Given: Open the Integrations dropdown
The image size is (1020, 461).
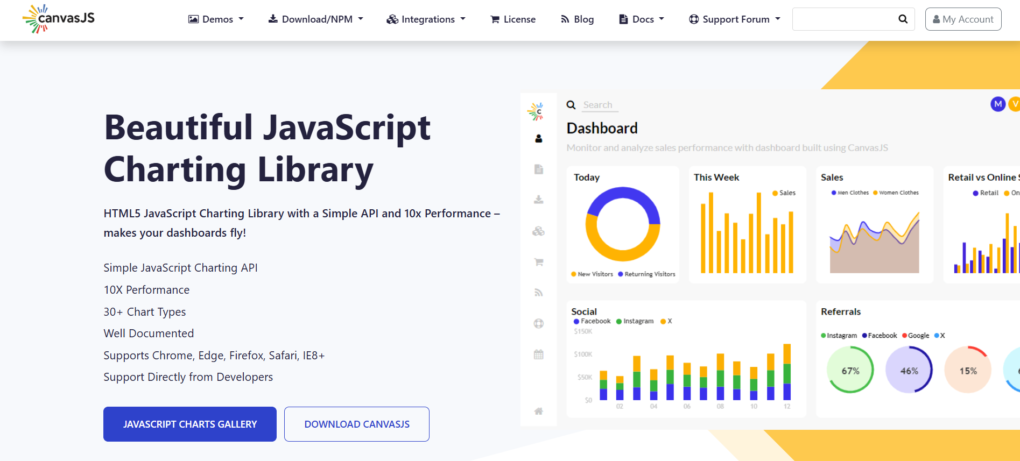Looking at the screenshot, I should pyautogui.click(x=426, y=20).
